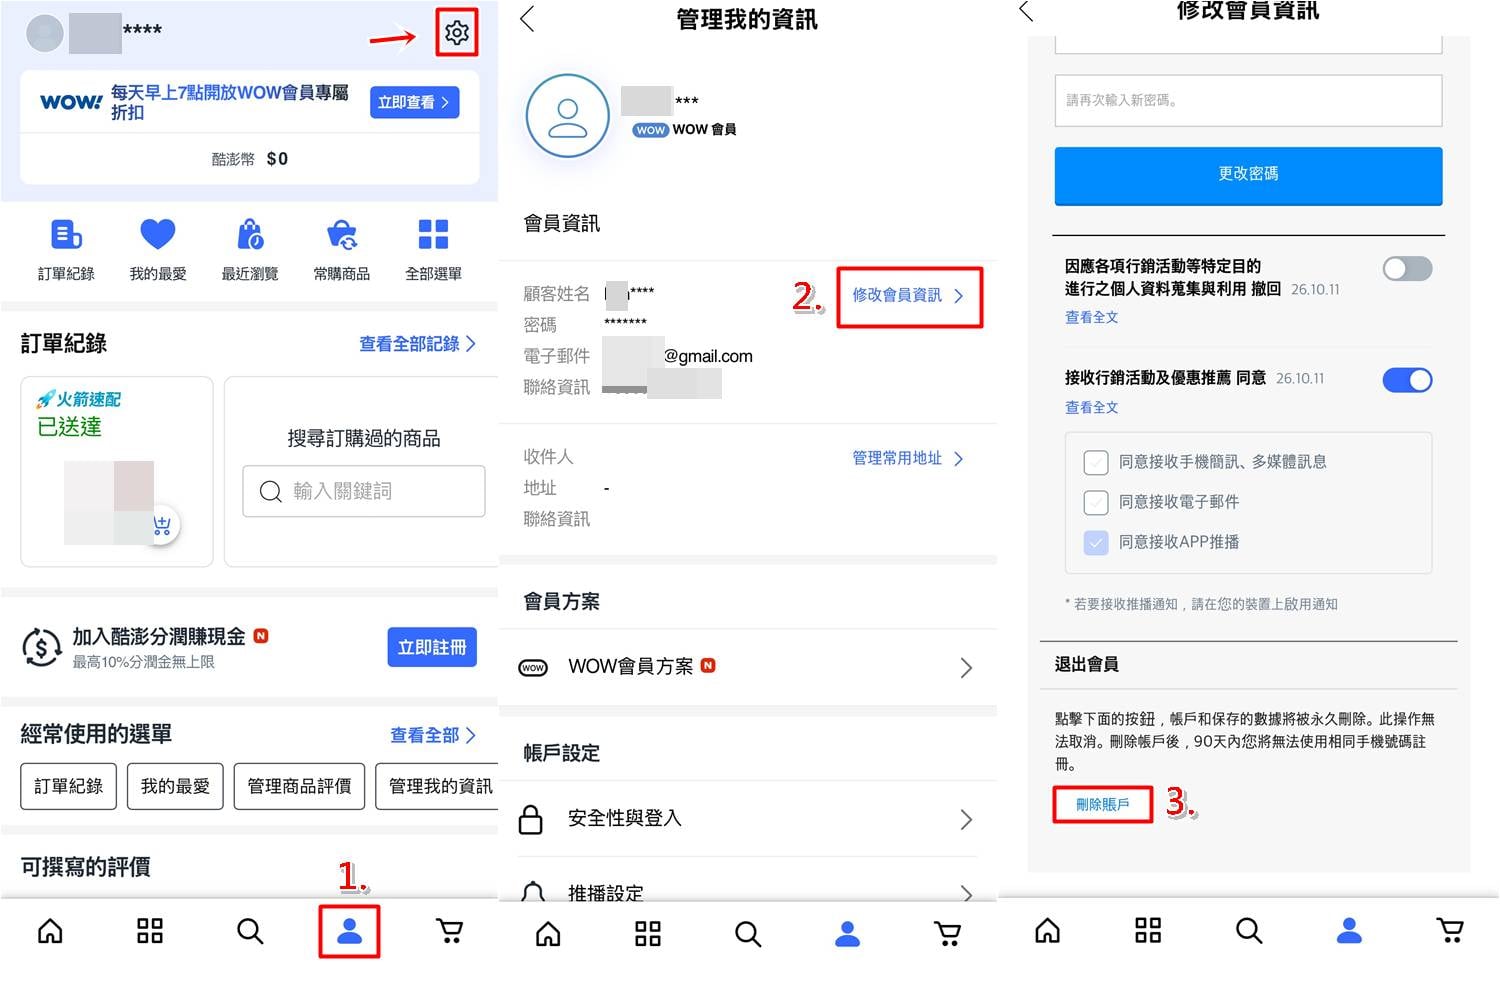Image resolution: width=1500 pixels, height=1000 pixels.
Task: Open 我的最愛 via the heart icon
Action: (x=158, y=234)
